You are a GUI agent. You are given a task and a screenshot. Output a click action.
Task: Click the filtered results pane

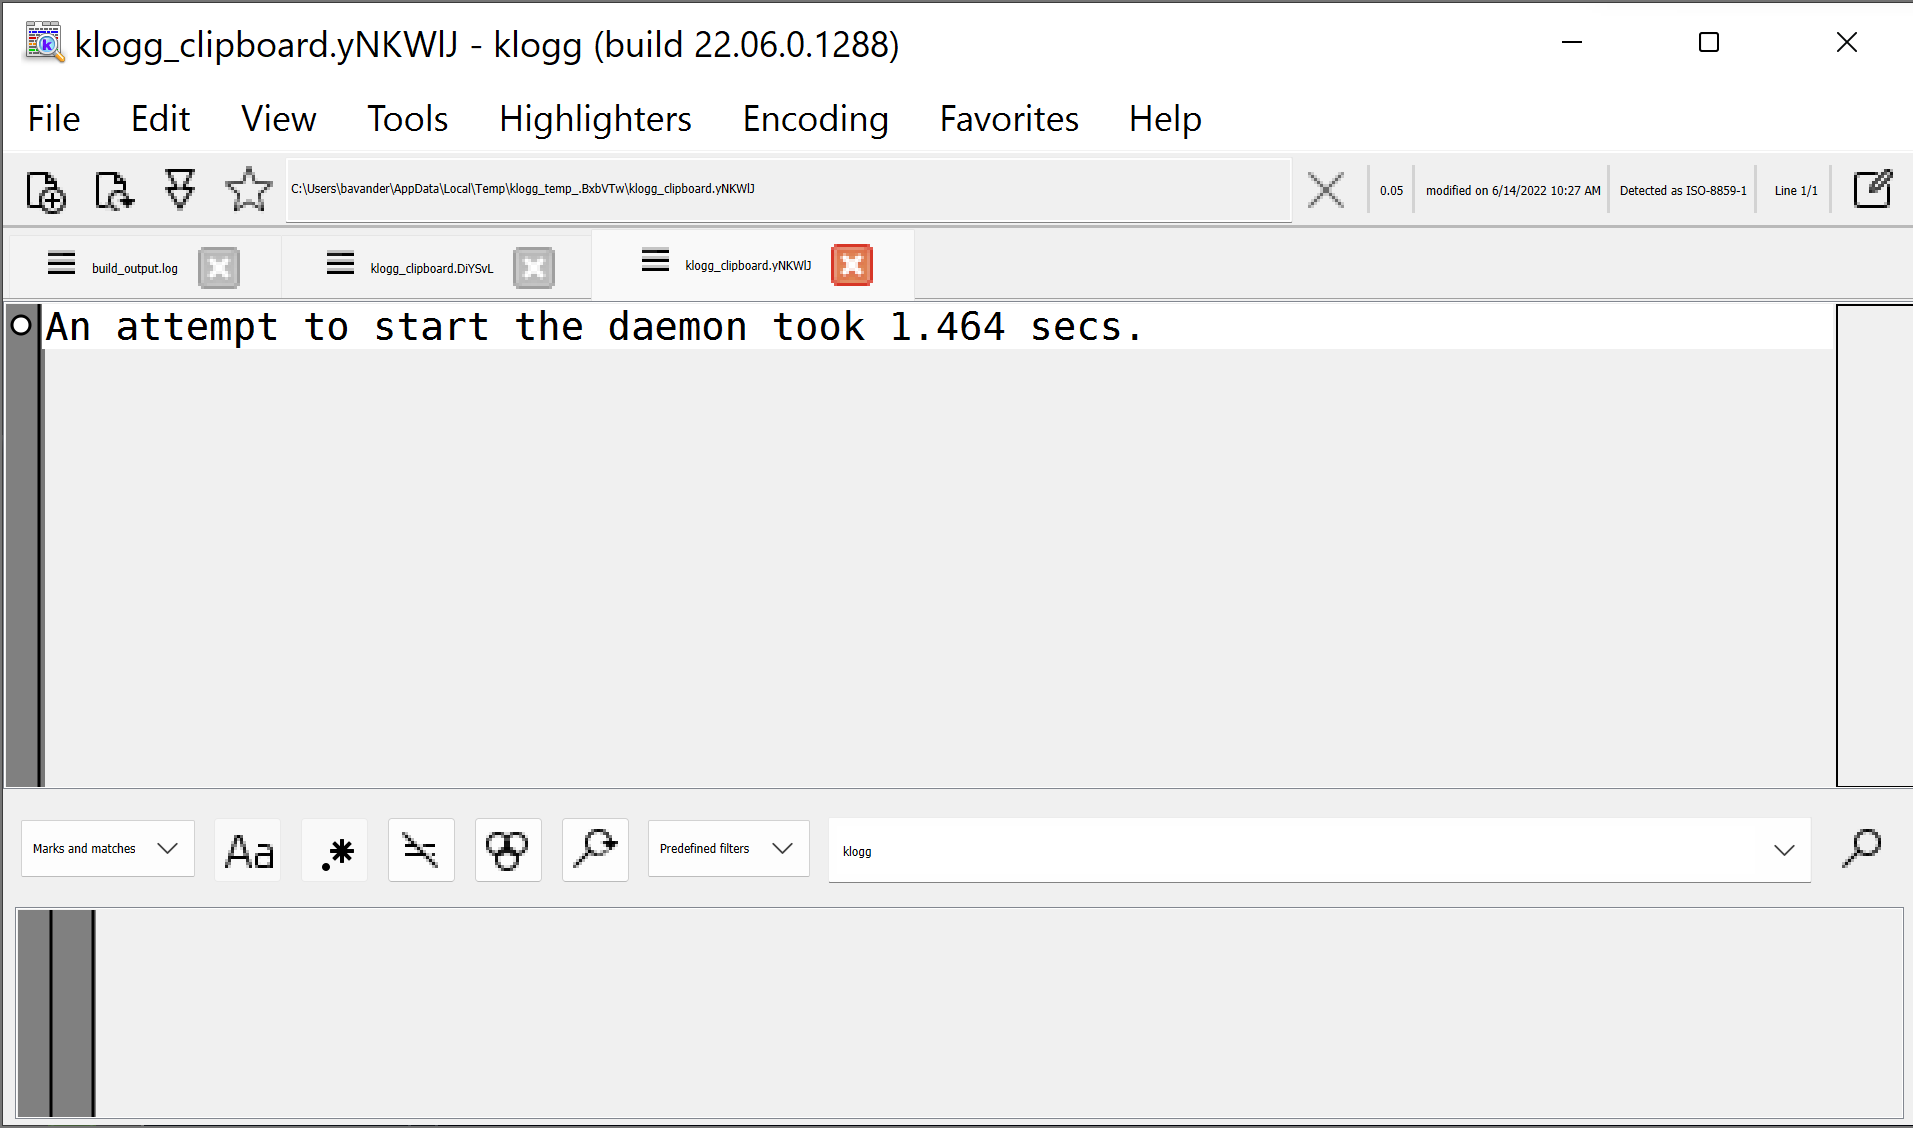point(959,1013)
